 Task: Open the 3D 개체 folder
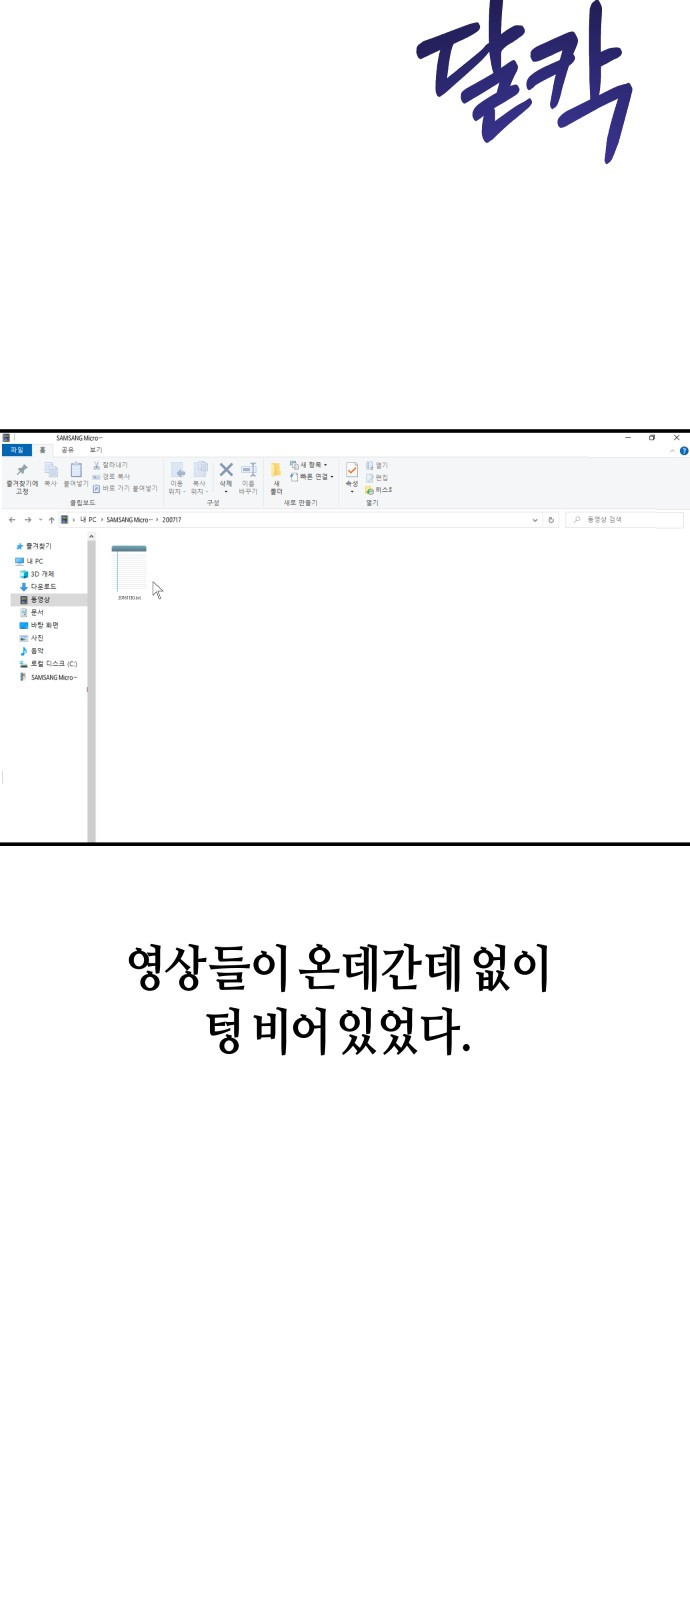pos(37,574)
